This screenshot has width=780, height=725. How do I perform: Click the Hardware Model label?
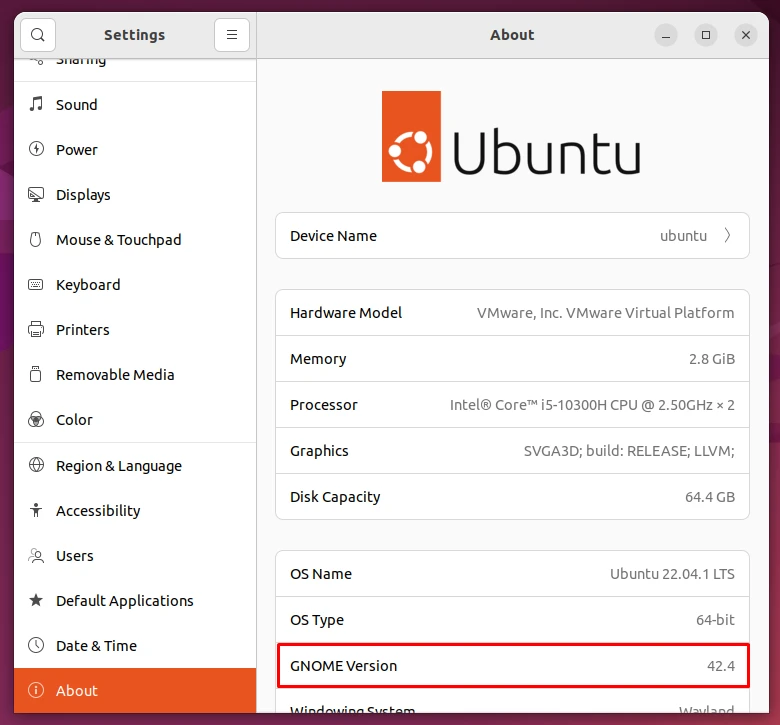click(346, 313)
